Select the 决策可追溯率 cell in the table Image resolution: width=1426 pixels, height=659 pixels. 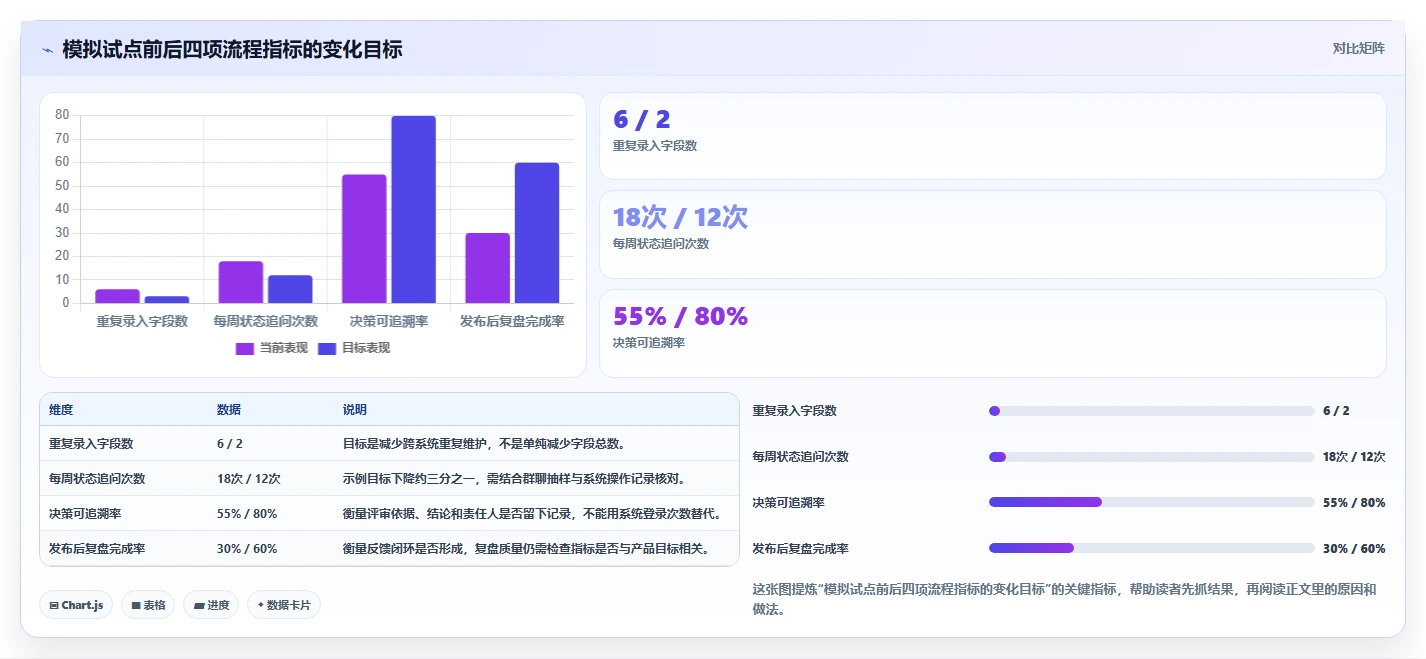click(85, 513)
